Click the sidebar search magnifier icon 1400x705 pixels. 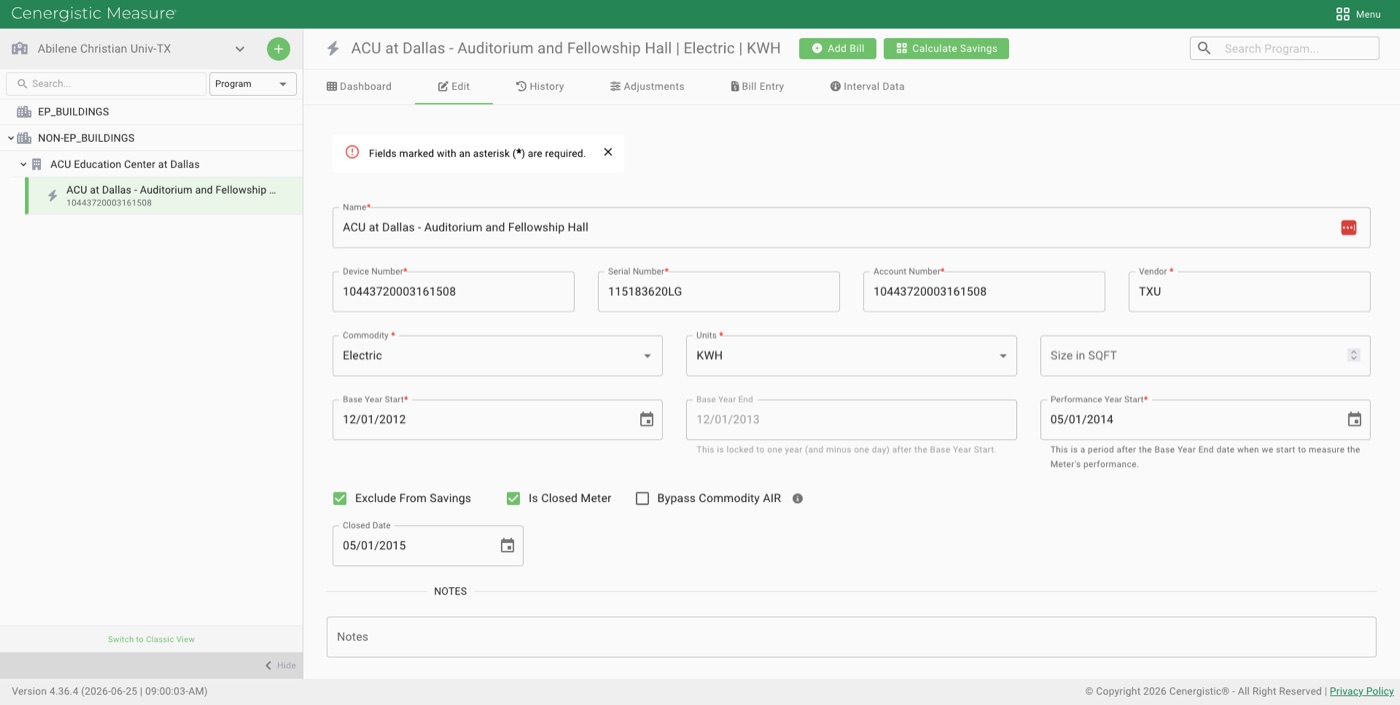(x=21, y=84)
